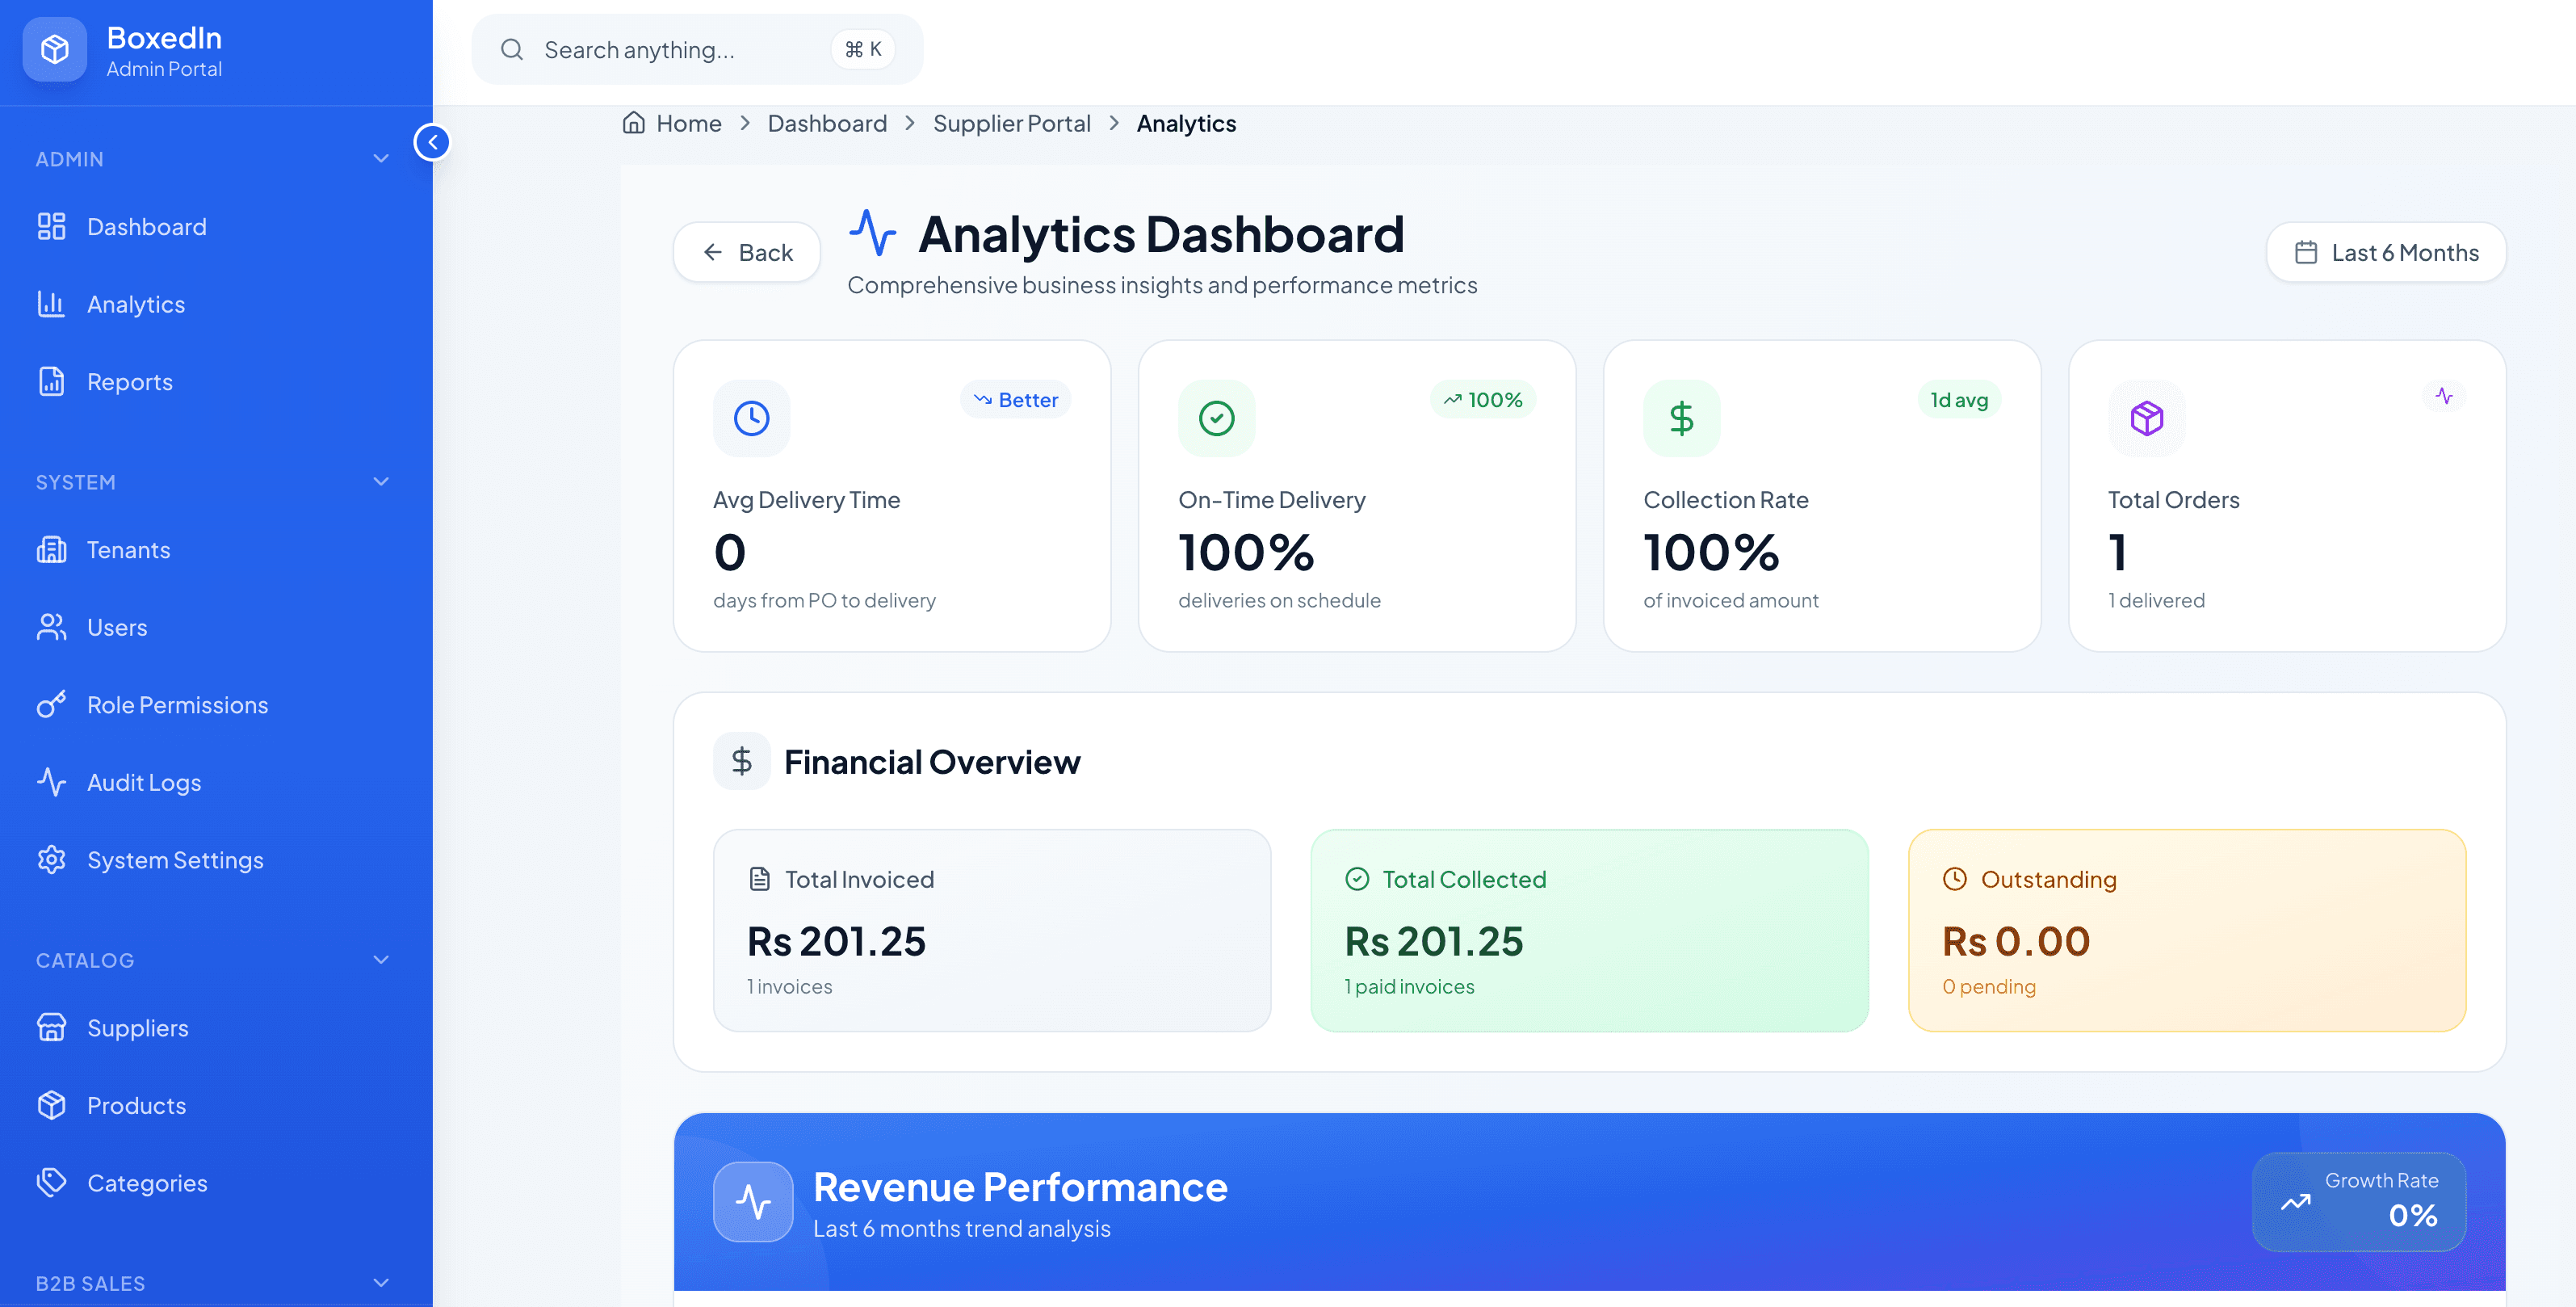Screen dimensions: 2576x1307
Task: Select Tenants in the sidebar menu
Action: click(128, 550)
